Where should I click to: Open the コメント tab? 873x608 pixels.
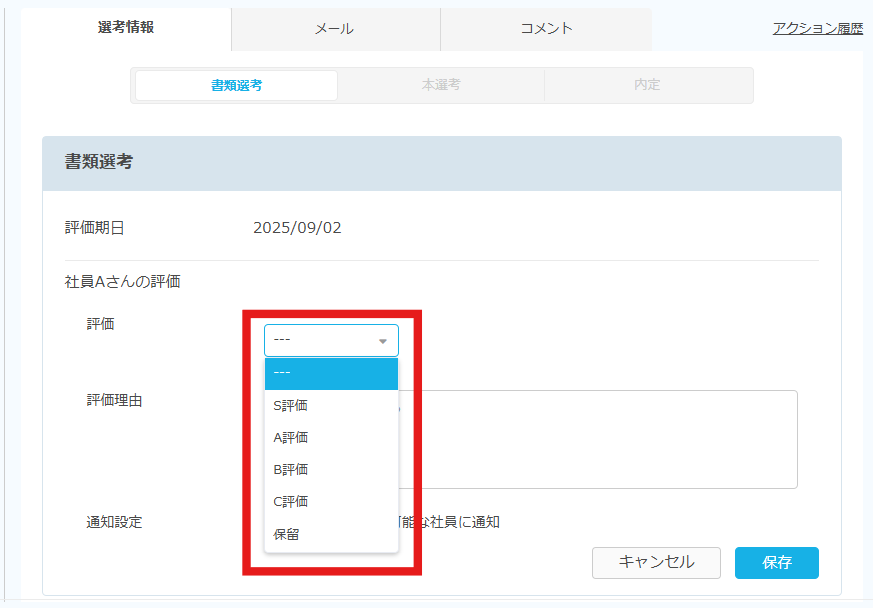546,29
